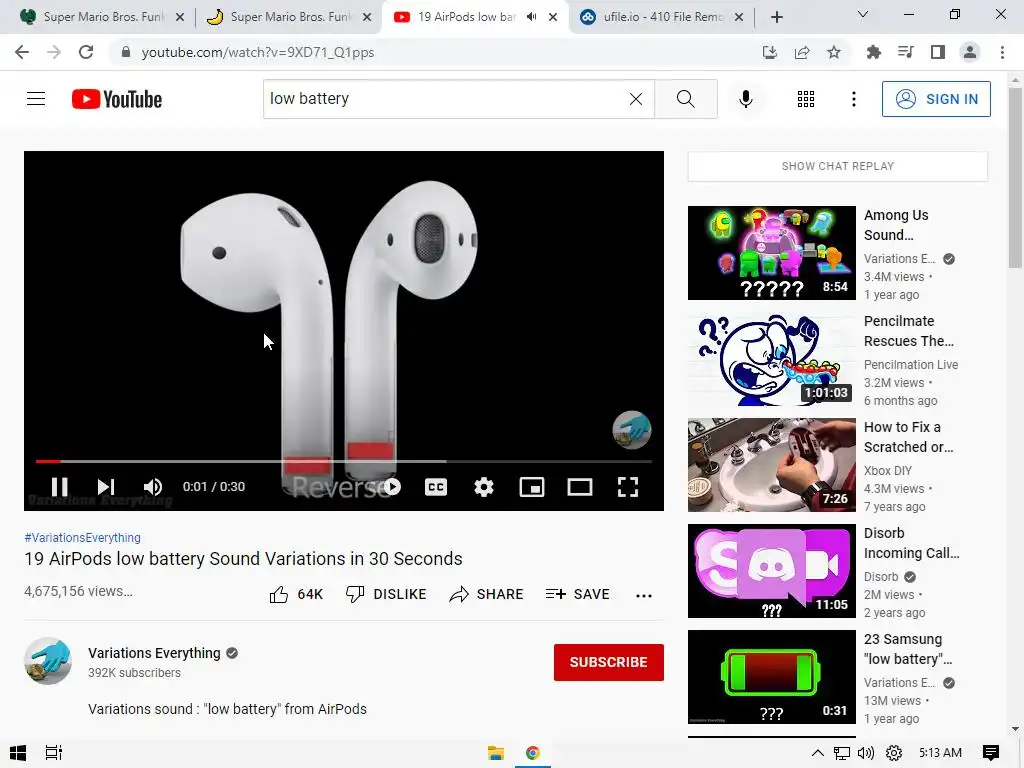Reload the page

pyautogui.click(x=86, y=52)
